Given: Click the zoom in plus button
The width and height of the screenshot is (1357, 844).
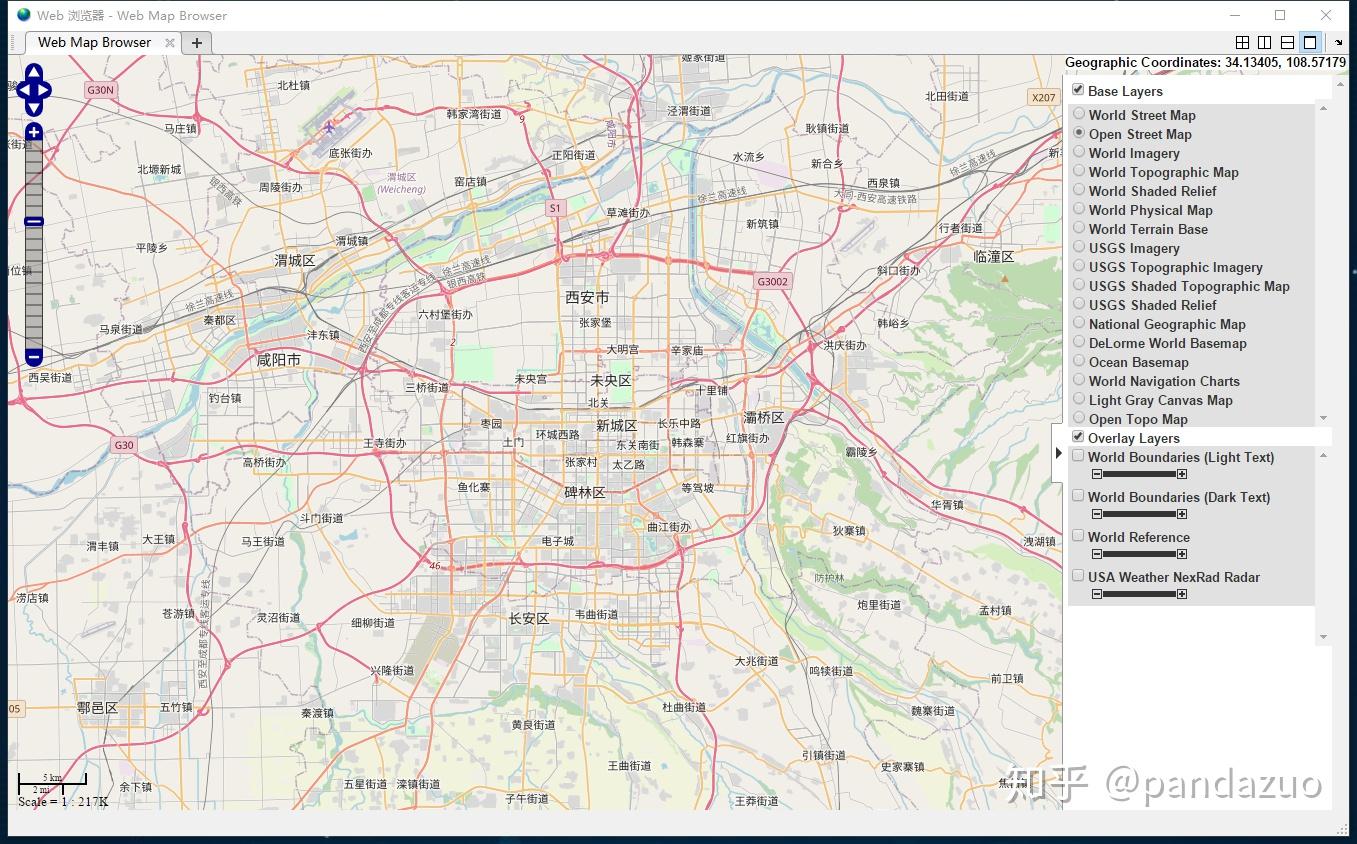Looking at the screenshot, I should tap(33, 132).
